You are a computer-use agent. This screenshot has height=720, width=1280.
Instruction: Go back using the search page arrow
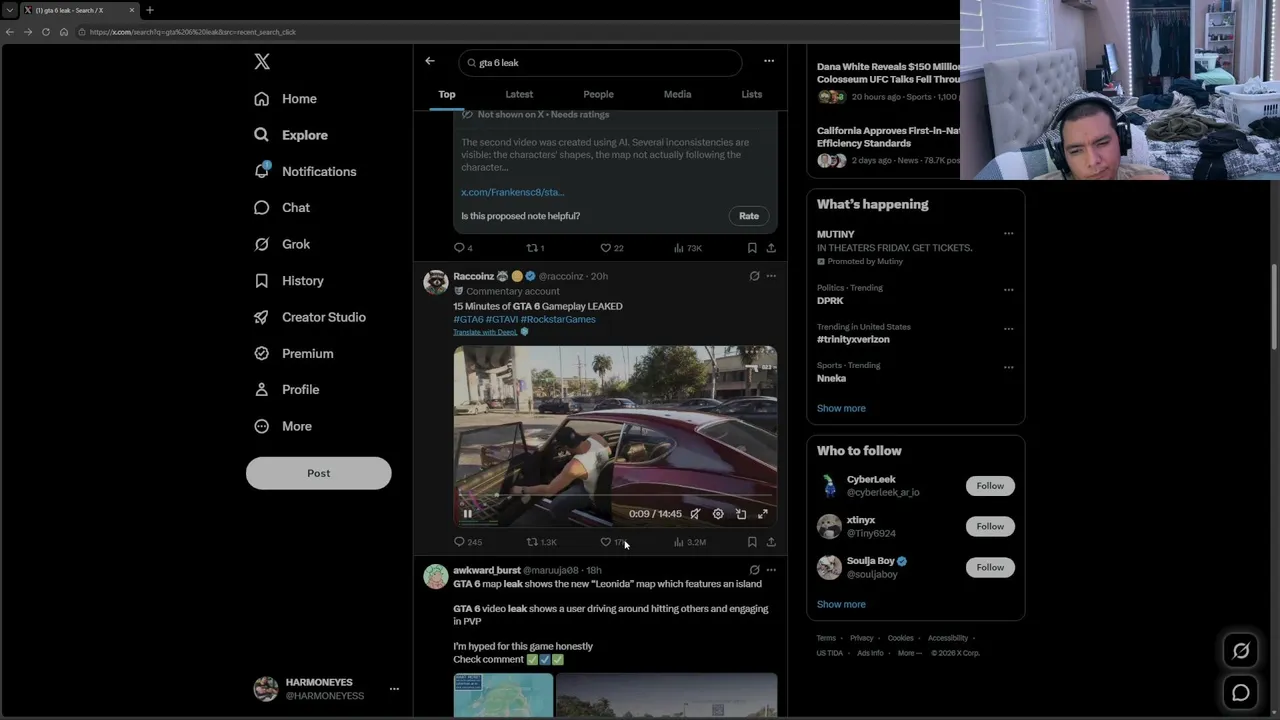tap(430, 62)
